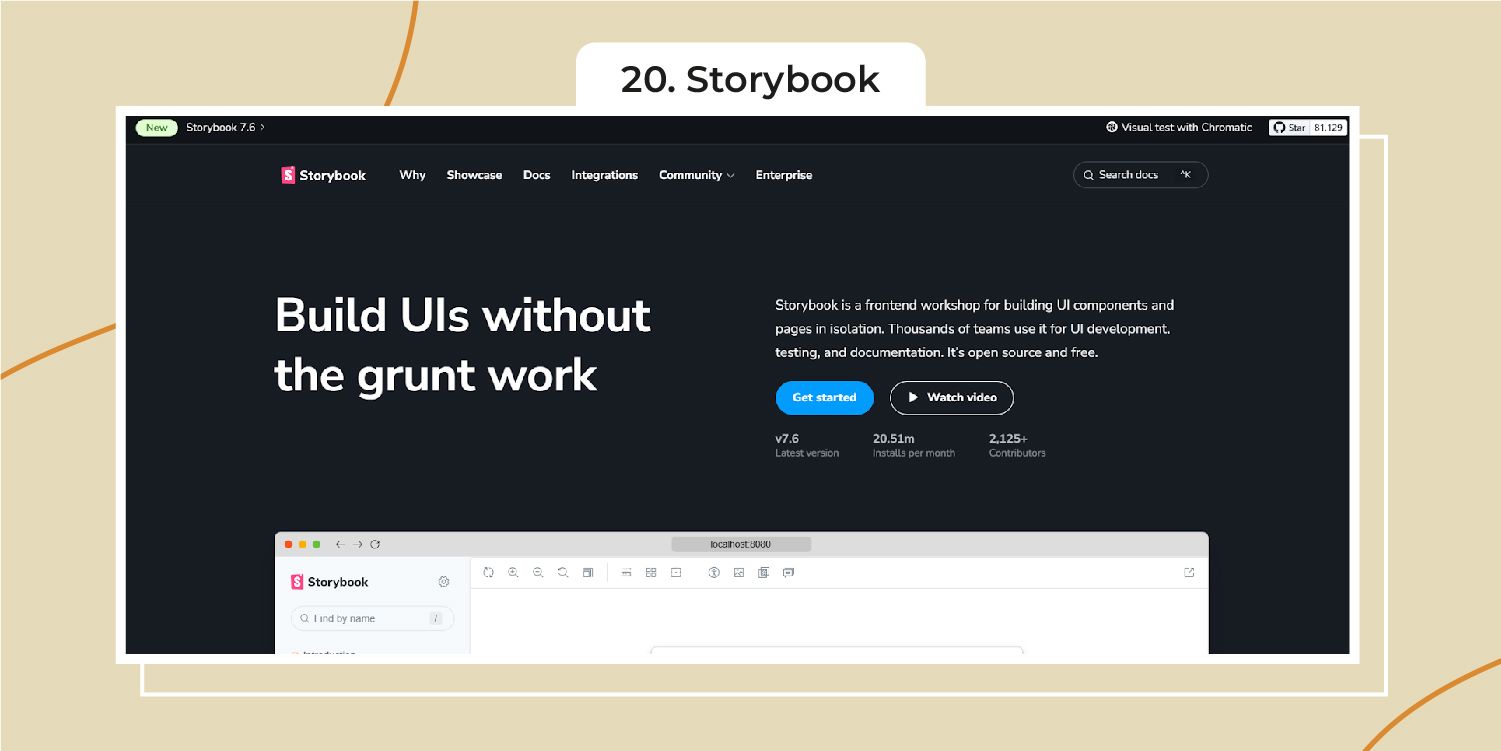Click the green window dot in mock browser
This screenshot has width=1501, height=751.
tap(317, 545)
